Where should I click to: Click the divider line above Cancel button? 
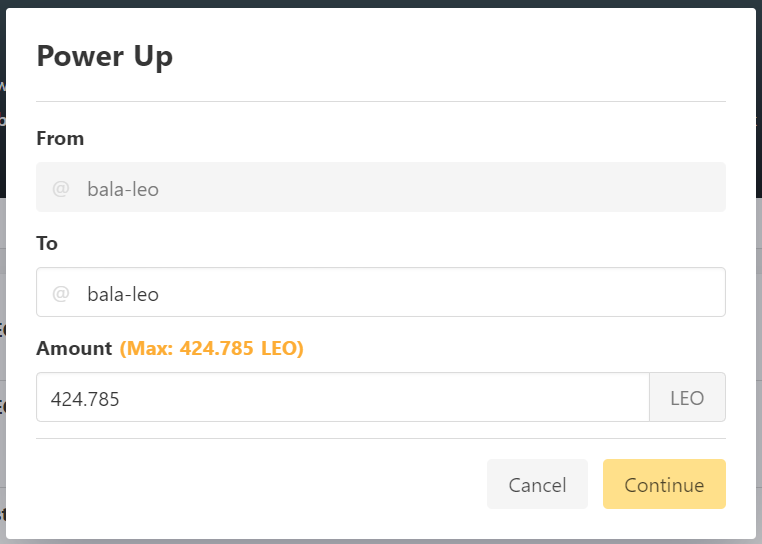tap(380, 438)
